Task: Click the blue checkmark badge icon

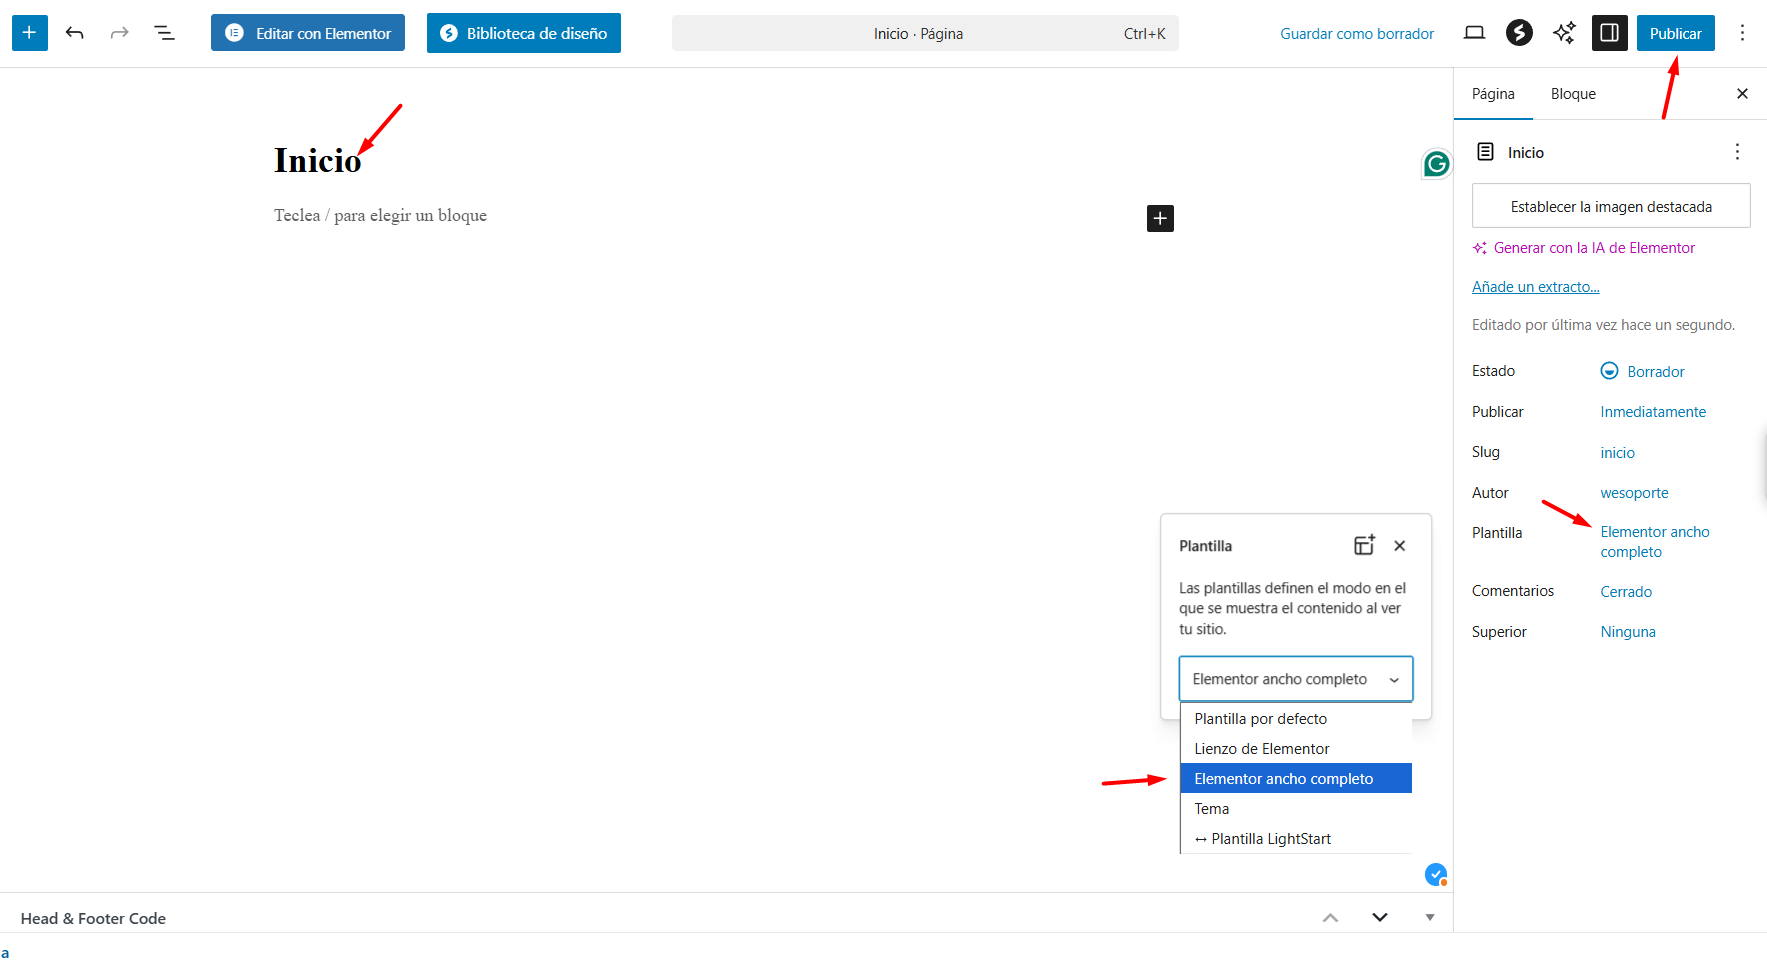Action: click(1436, 875)
